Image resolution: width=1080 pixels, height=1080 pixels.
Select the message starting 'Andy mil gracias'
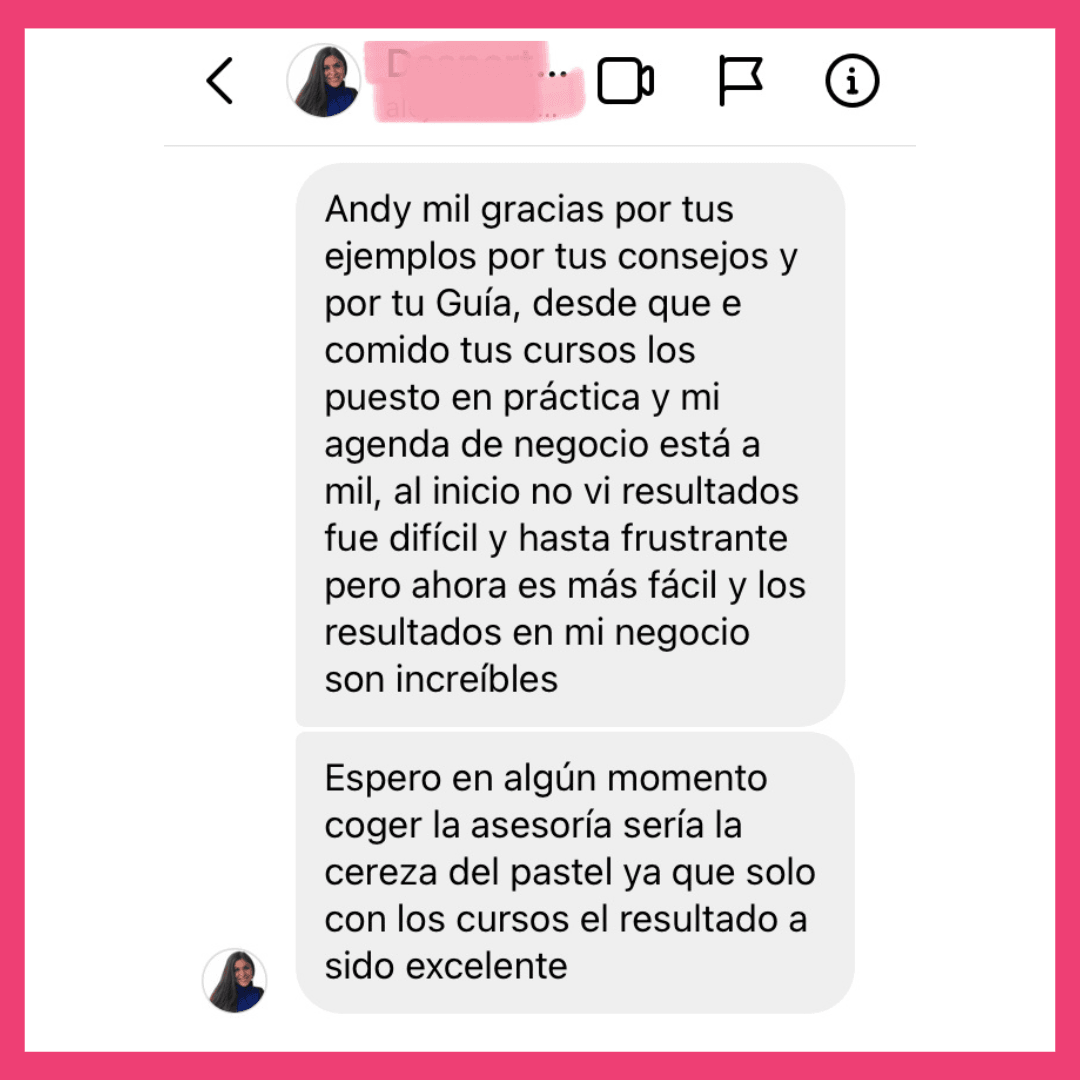(570, 444)
